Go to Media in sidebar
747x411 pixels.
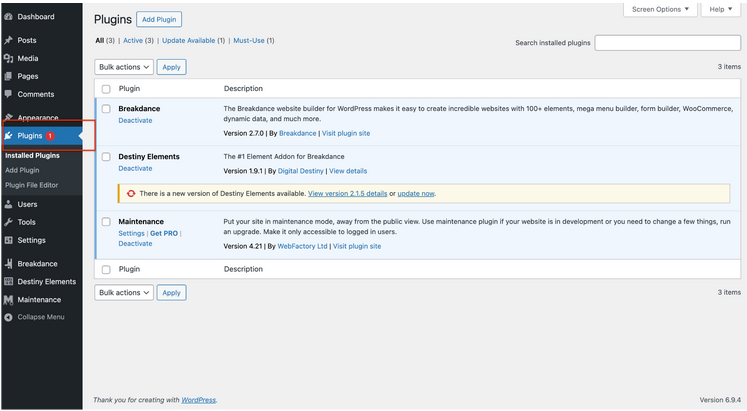tap(28, 58)
